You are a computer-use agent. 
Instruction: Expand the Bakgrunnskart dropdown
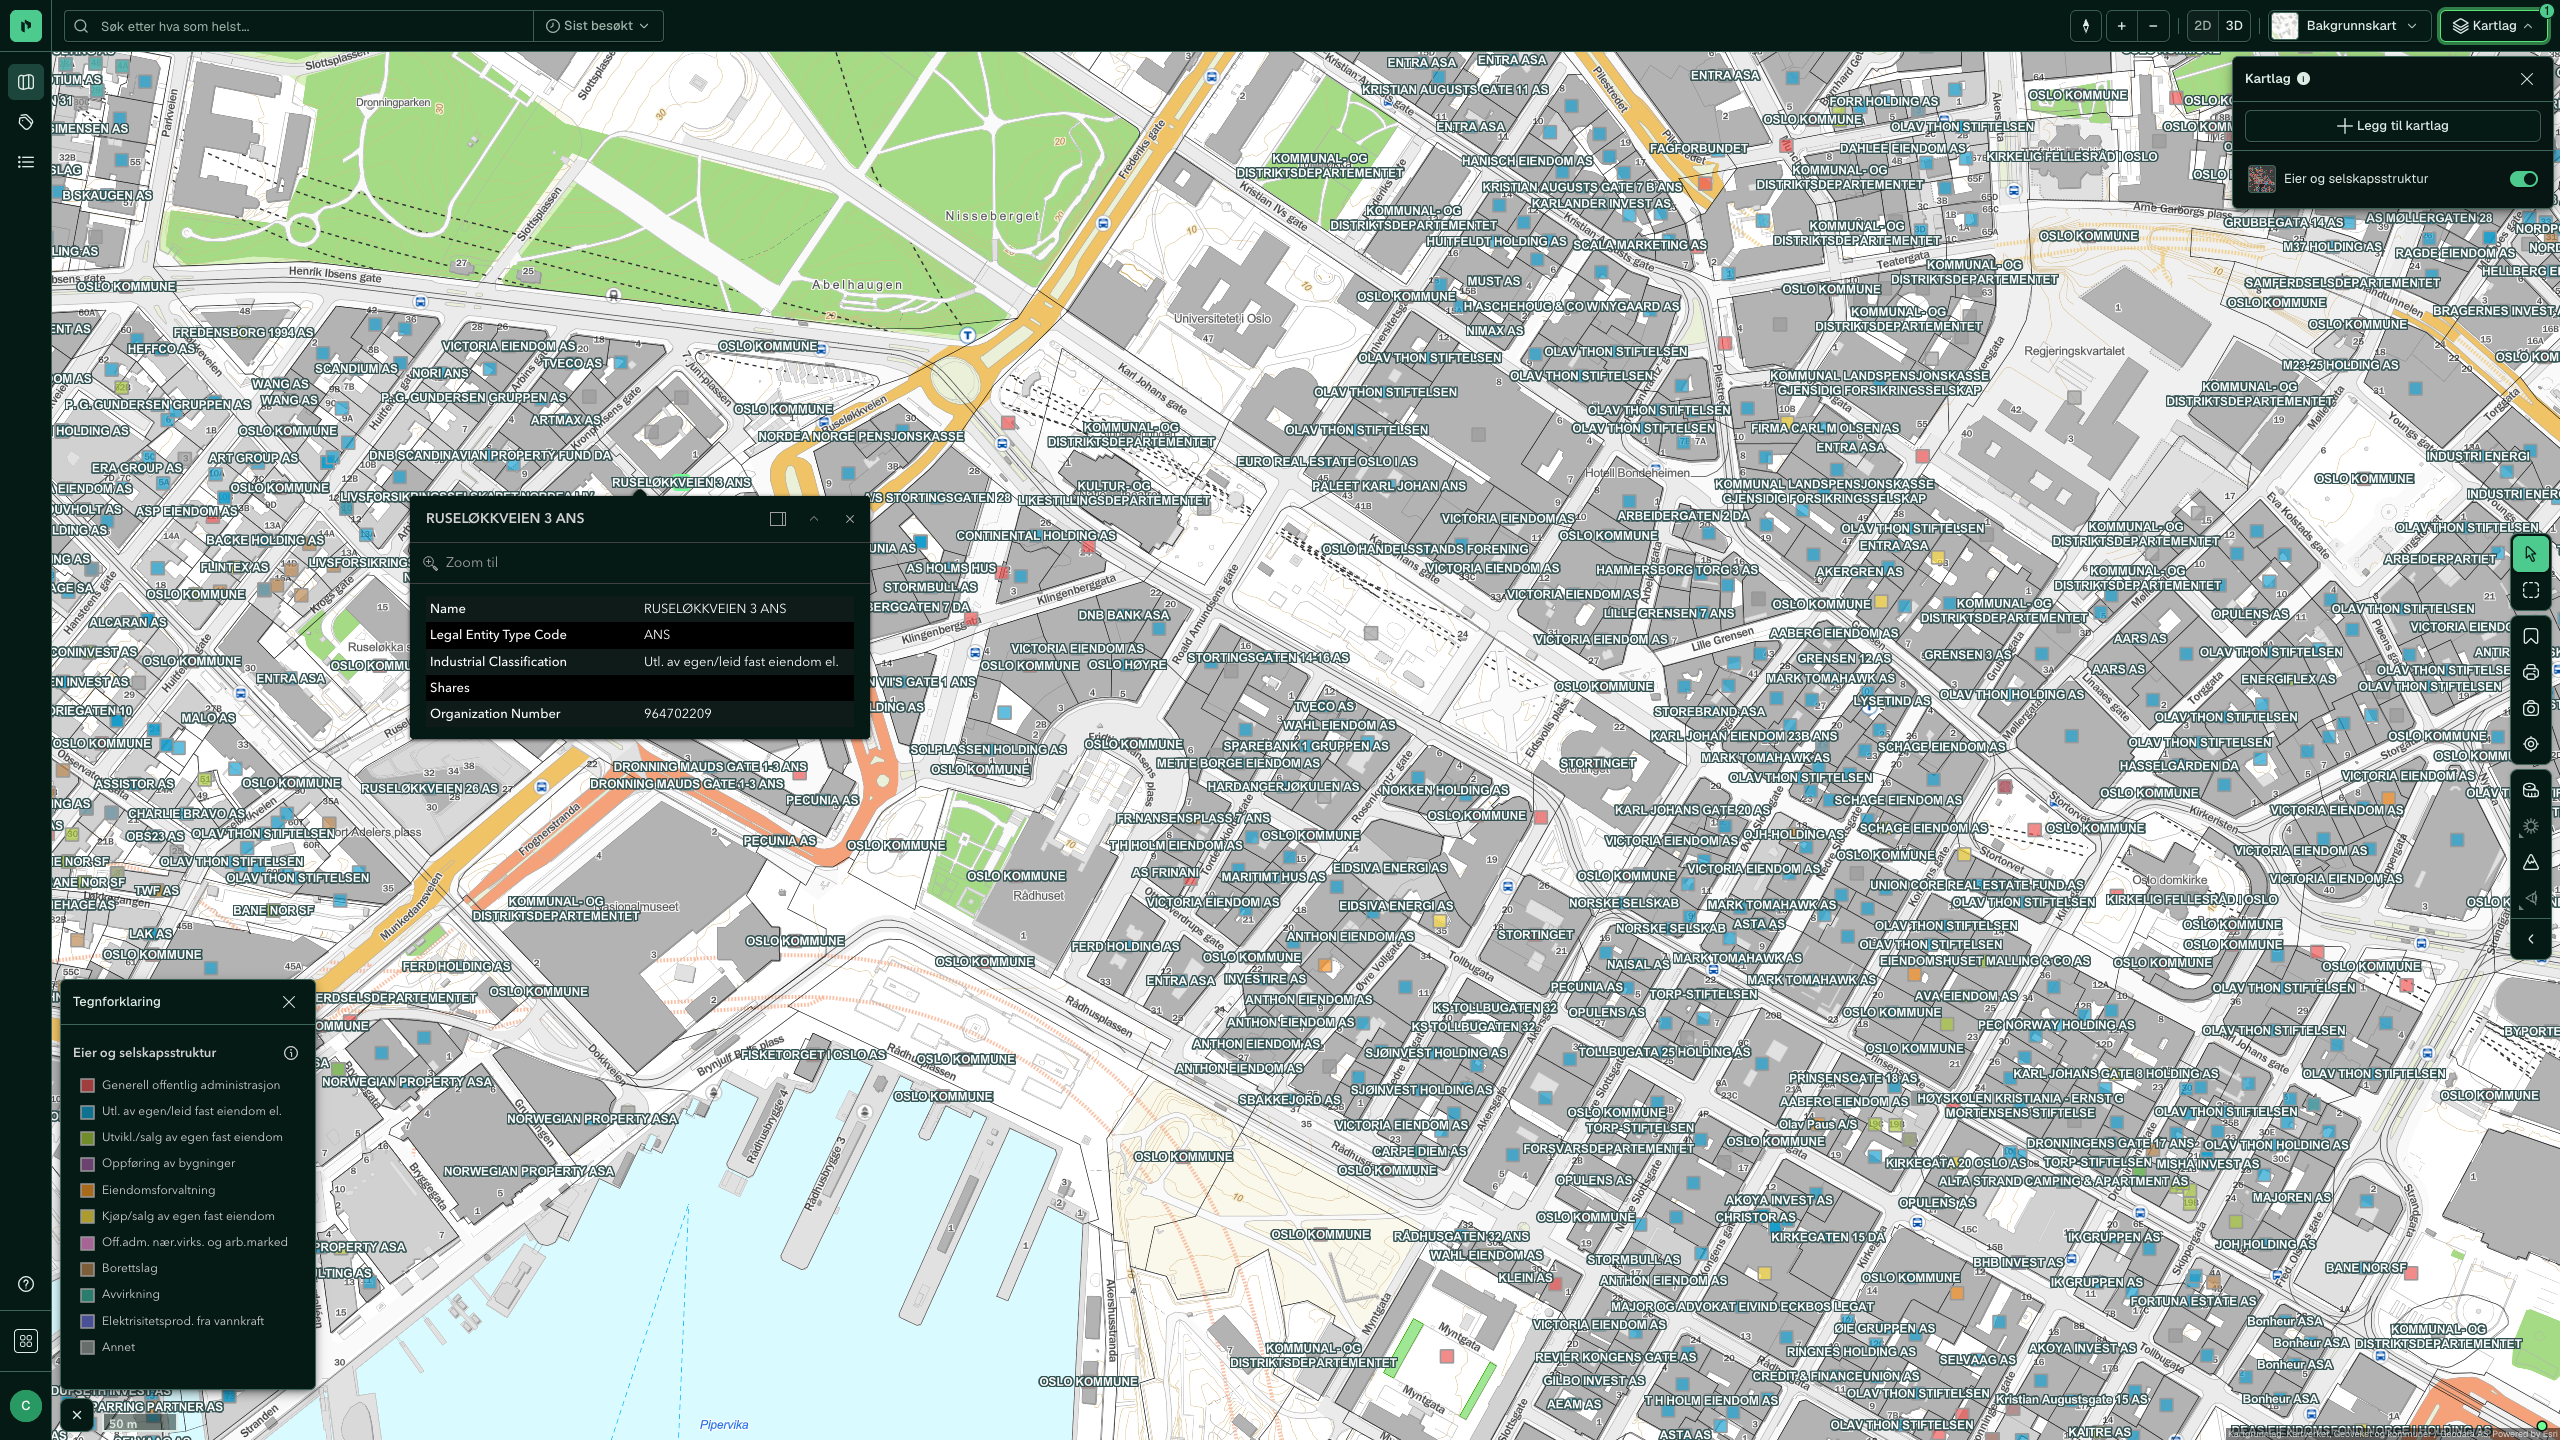click(x=2345, y=26)
